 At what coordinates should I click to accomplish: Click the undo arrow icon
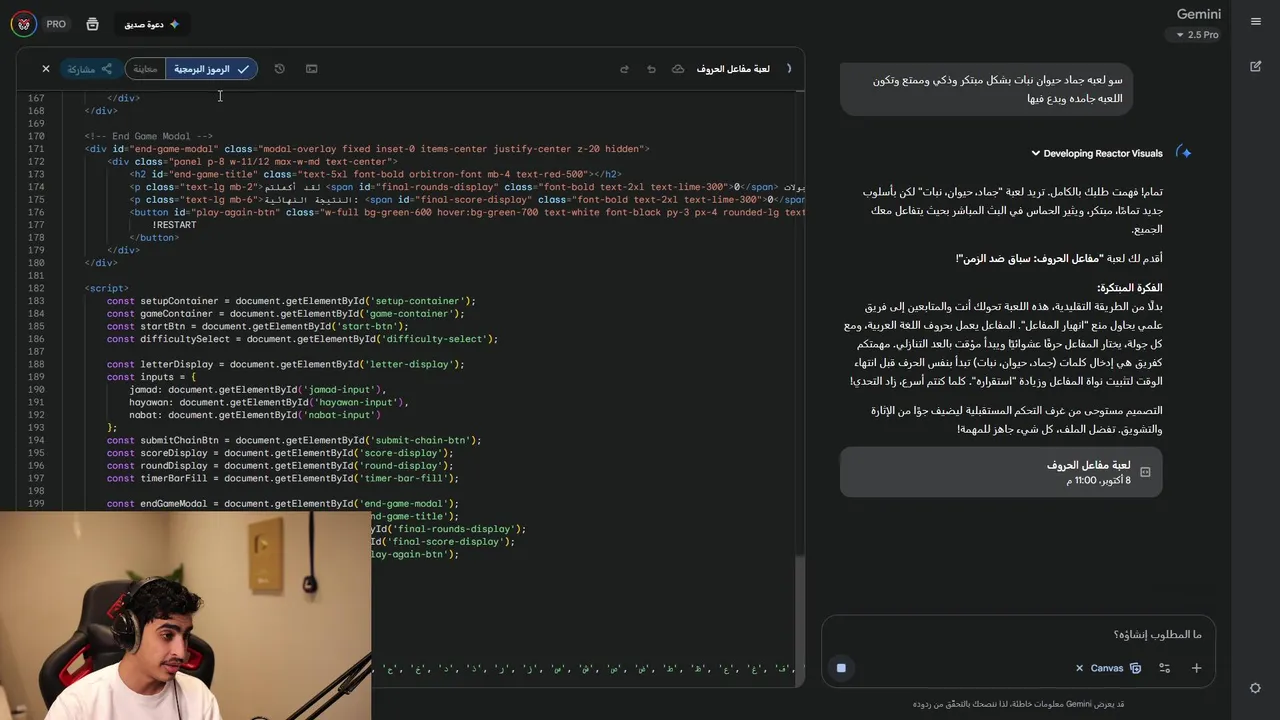point(651,69)
